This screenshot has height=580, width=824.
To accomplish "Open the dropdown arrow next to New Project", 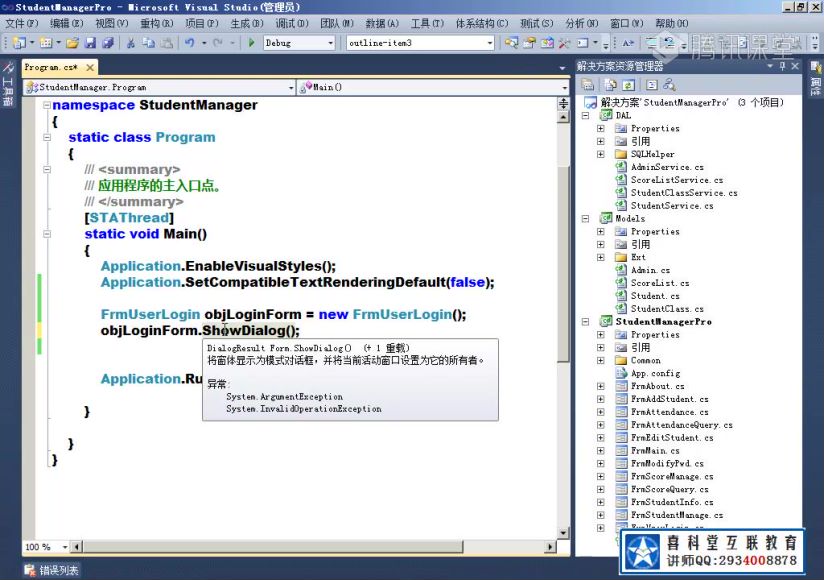I will [33, 43].
